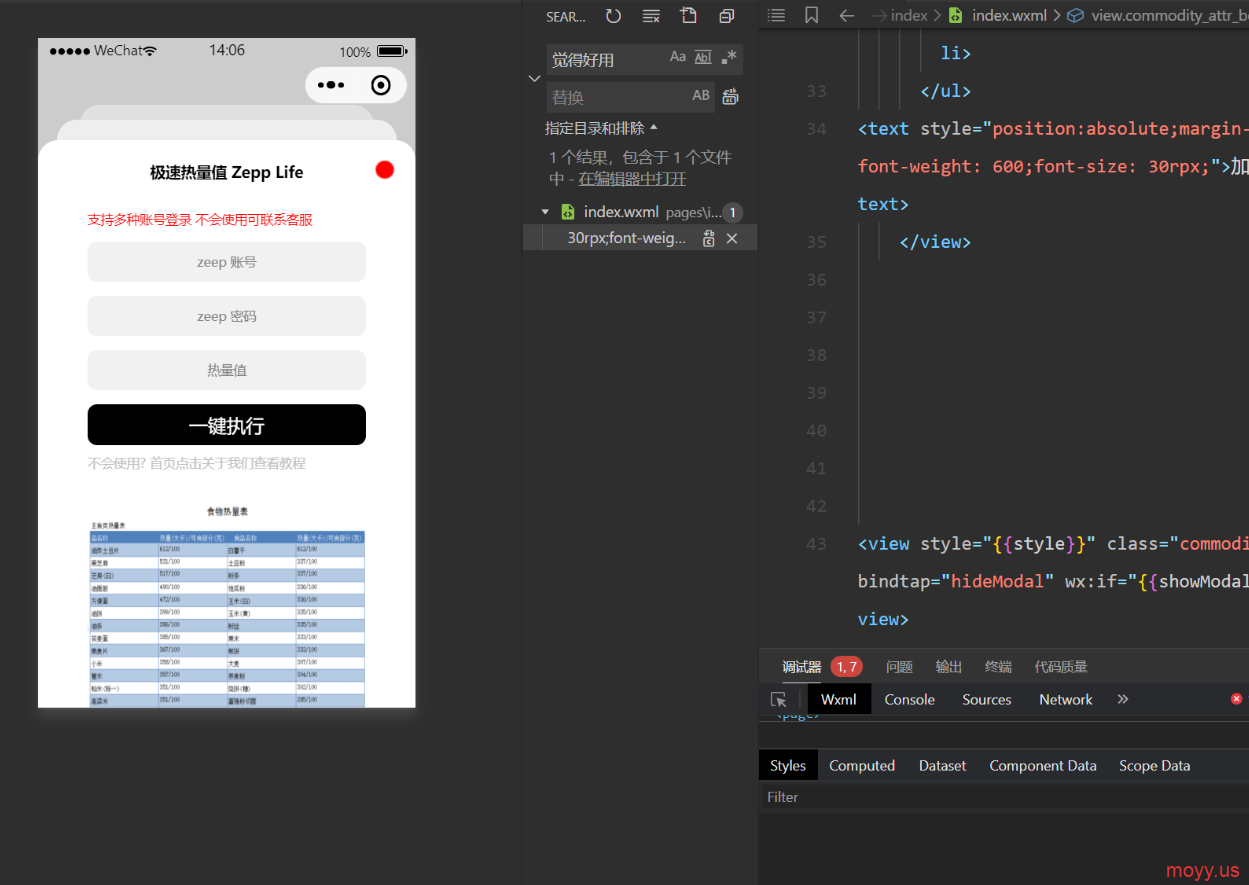Switch to the Sources devtools tab
The width and height of the screenshot is (1249, 885).
987,699
